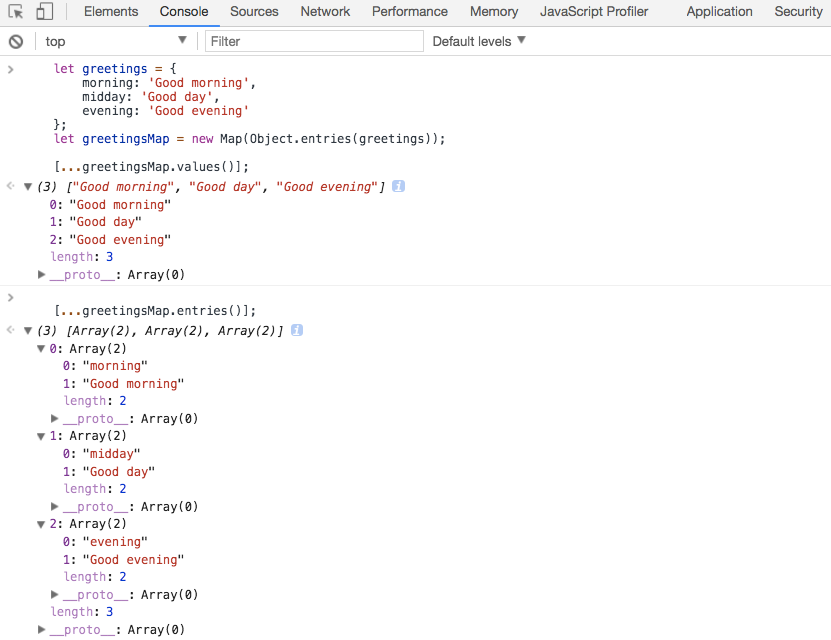
Task: Click '1: "Good day"' in entry 1
Action: (x=109, y=472)
